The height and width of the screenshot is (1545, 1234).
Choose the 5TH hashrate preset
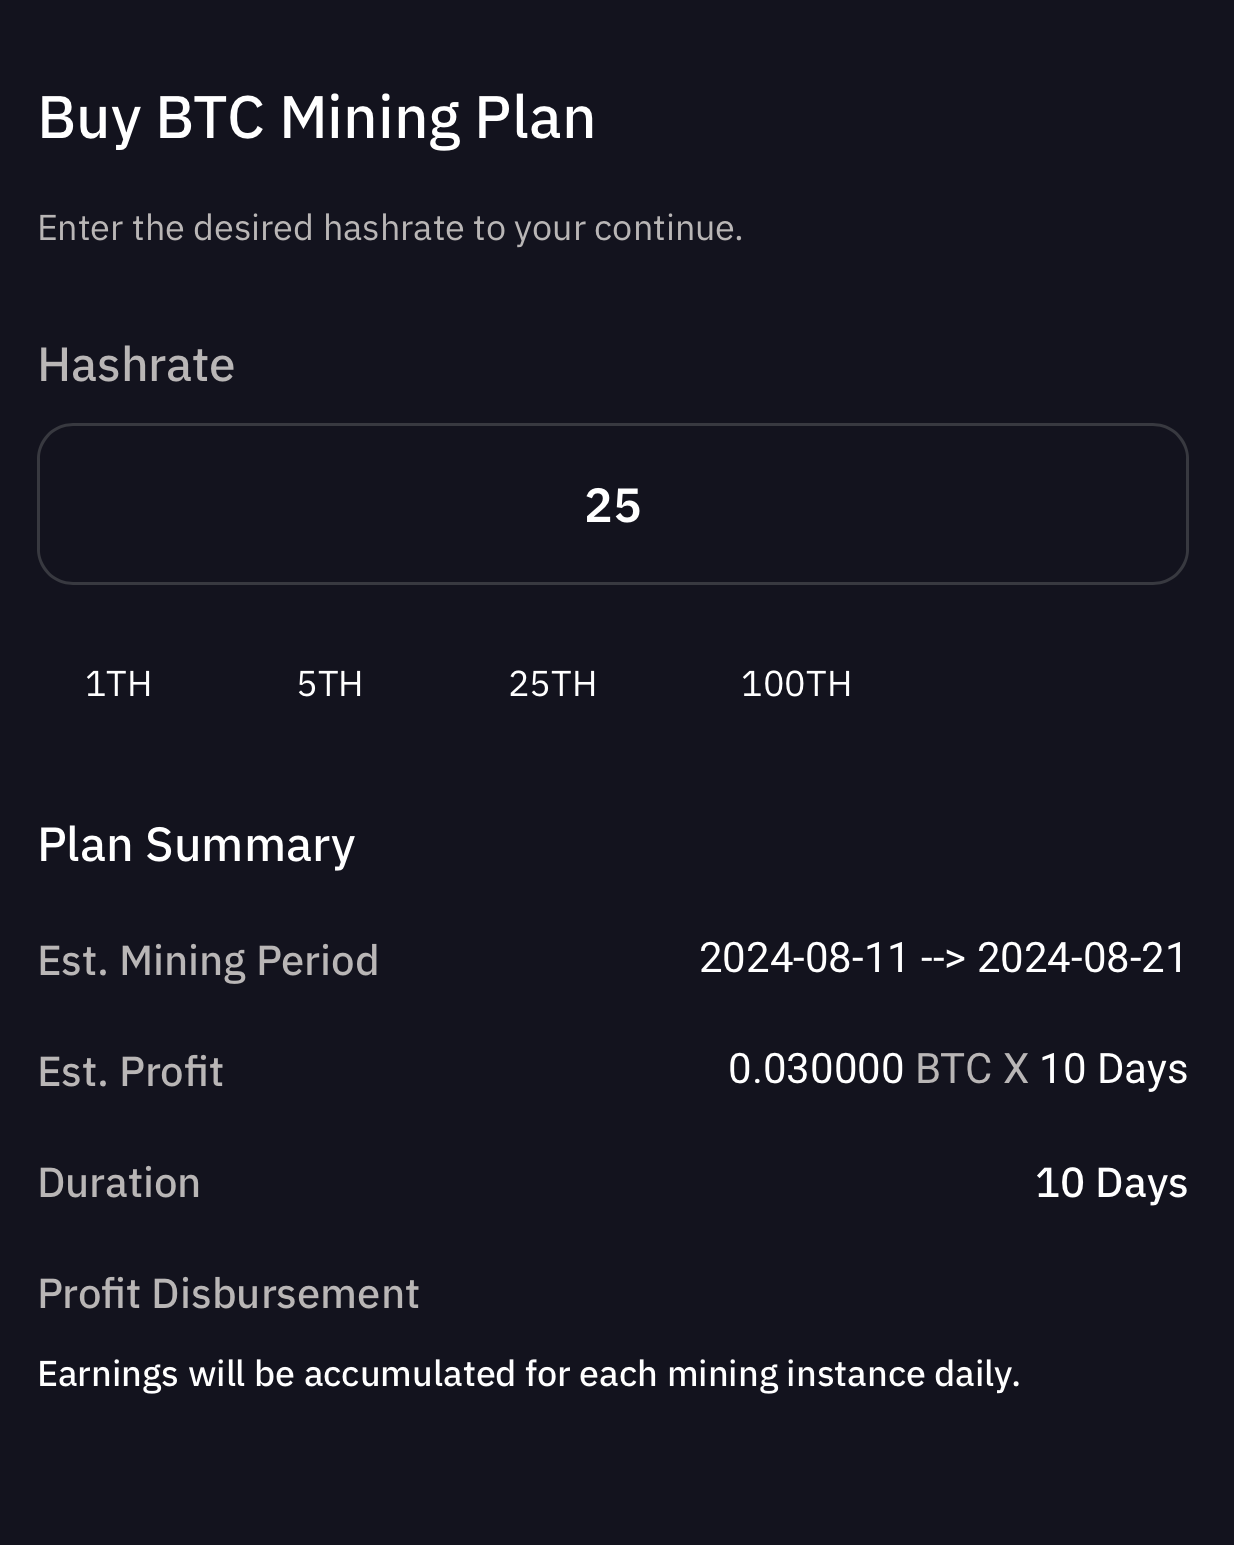coord(329,684)
